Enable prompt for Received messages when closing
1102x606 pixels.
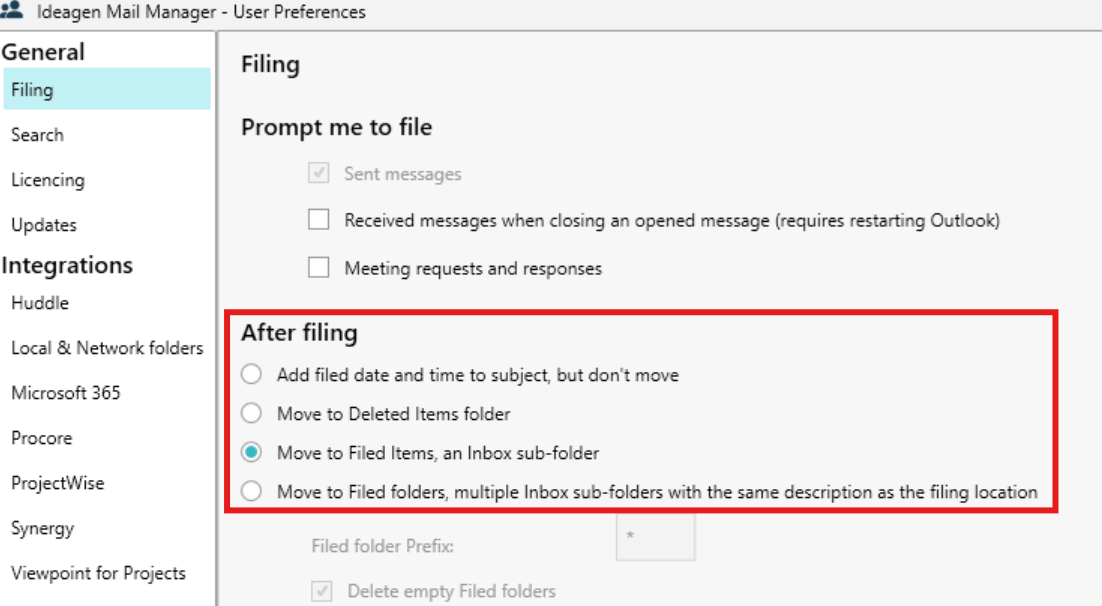pyautogui.click(x=319, y=220)
